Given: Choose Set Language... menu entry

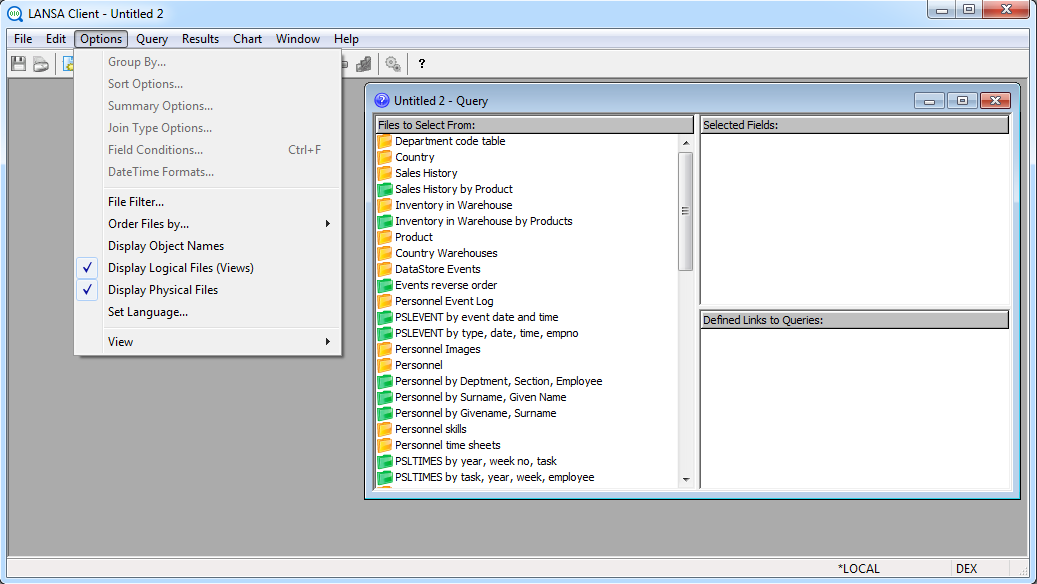Looking at the screenshot, I should (x=208, y=312).
